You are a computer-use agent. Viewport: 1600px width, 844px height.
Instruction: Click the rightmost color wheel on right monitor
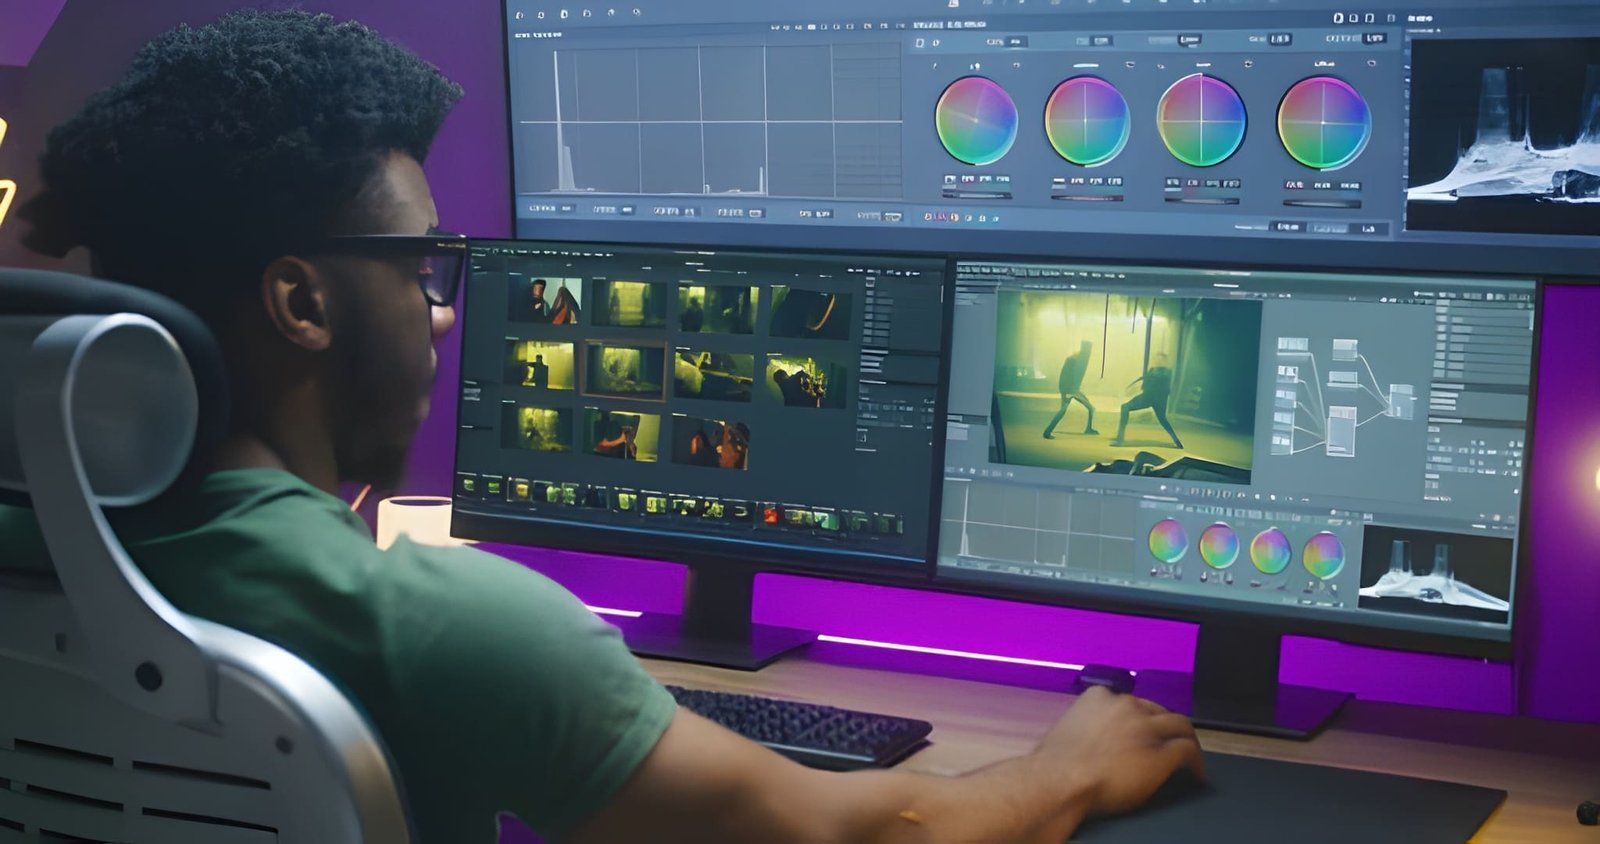pyautogui.click(x=1323, y=555)
